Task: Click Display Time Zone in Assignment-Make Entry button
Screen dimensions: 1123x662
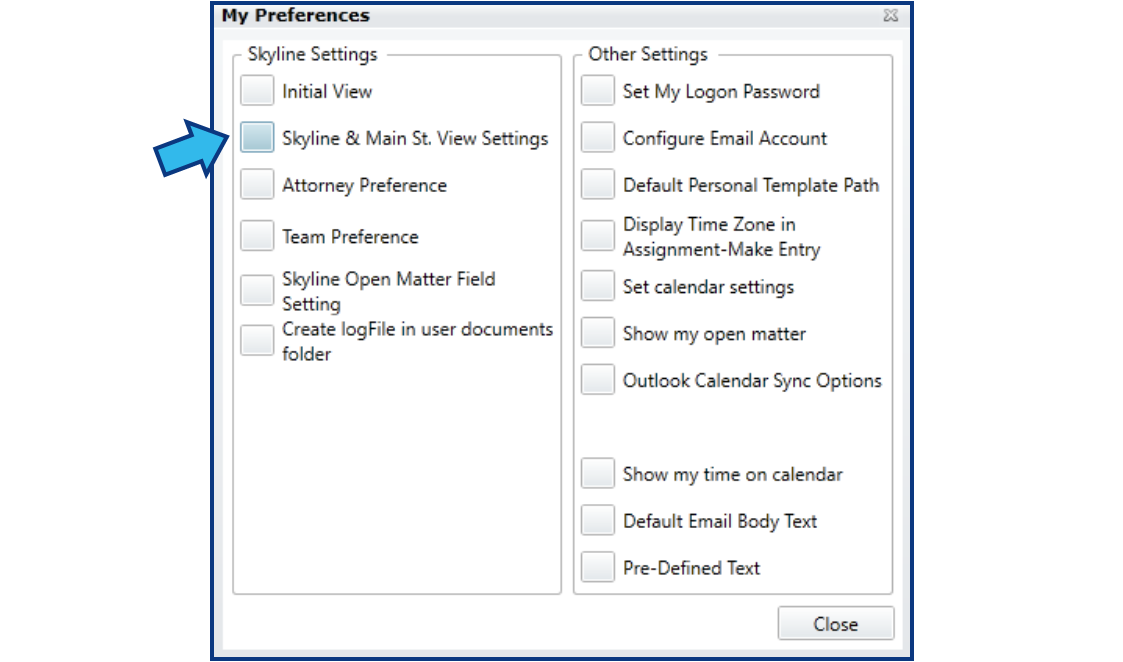Action: click(598, 236)
